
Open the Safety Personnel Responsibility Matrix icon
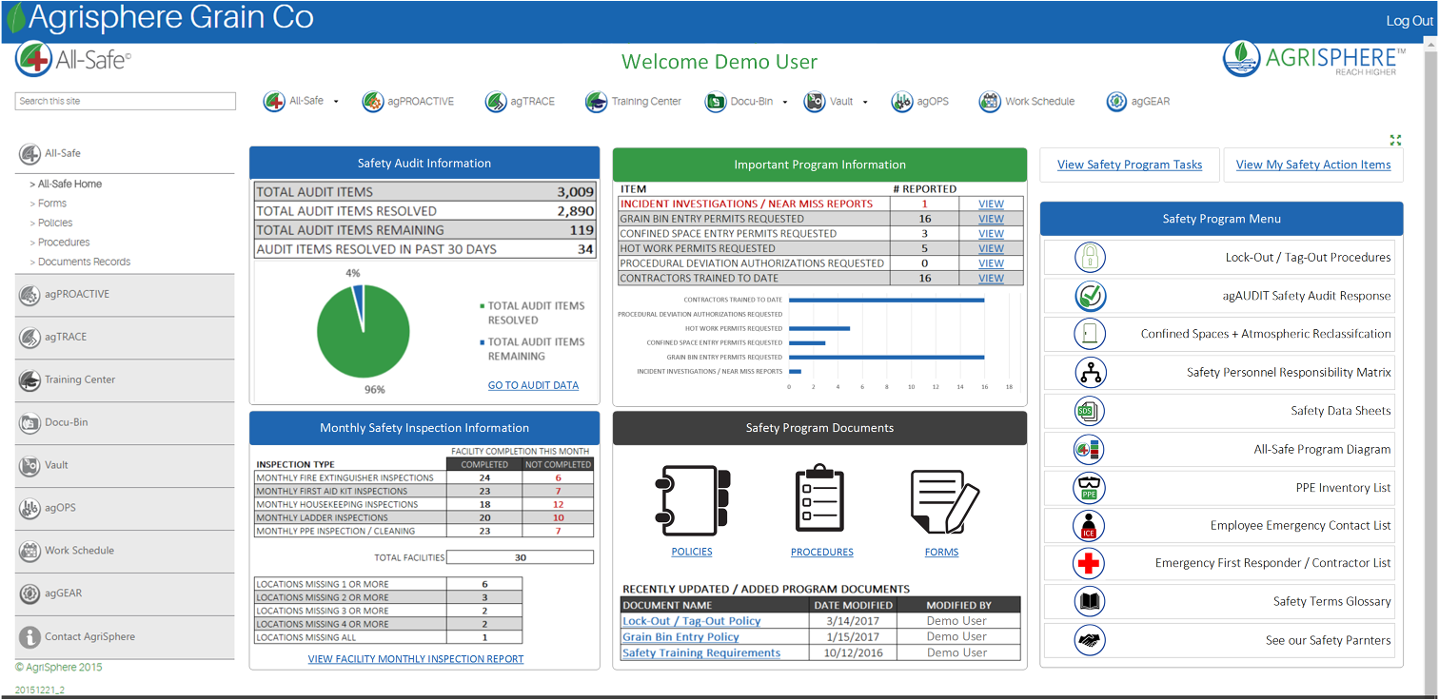click(x=1090, y=372)
